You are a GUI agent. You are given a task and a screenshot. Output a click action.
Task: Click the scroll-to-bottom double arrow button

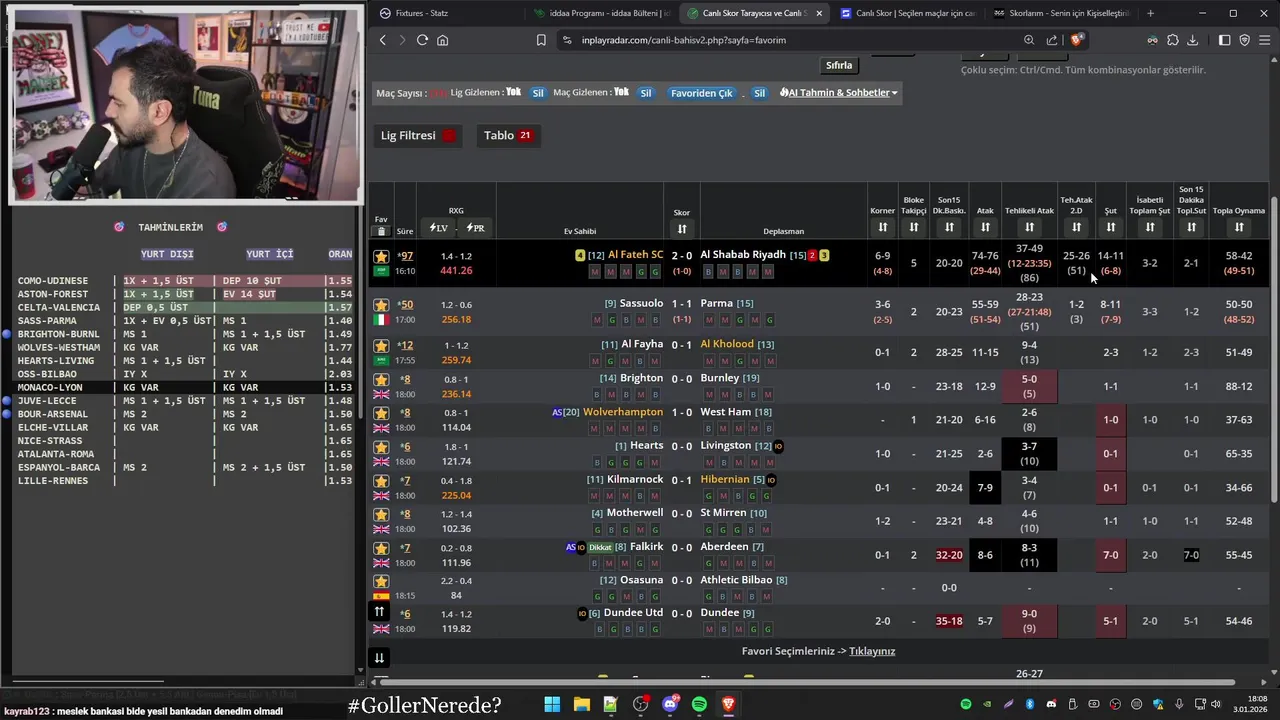379,658
